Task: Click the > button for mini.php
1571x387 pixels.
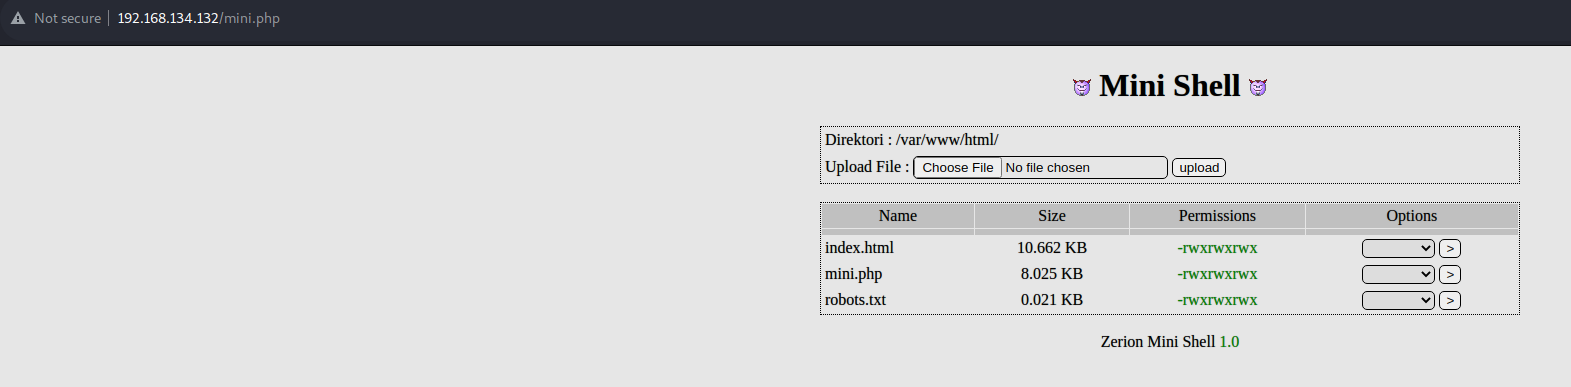Action: pos(1450,274)
